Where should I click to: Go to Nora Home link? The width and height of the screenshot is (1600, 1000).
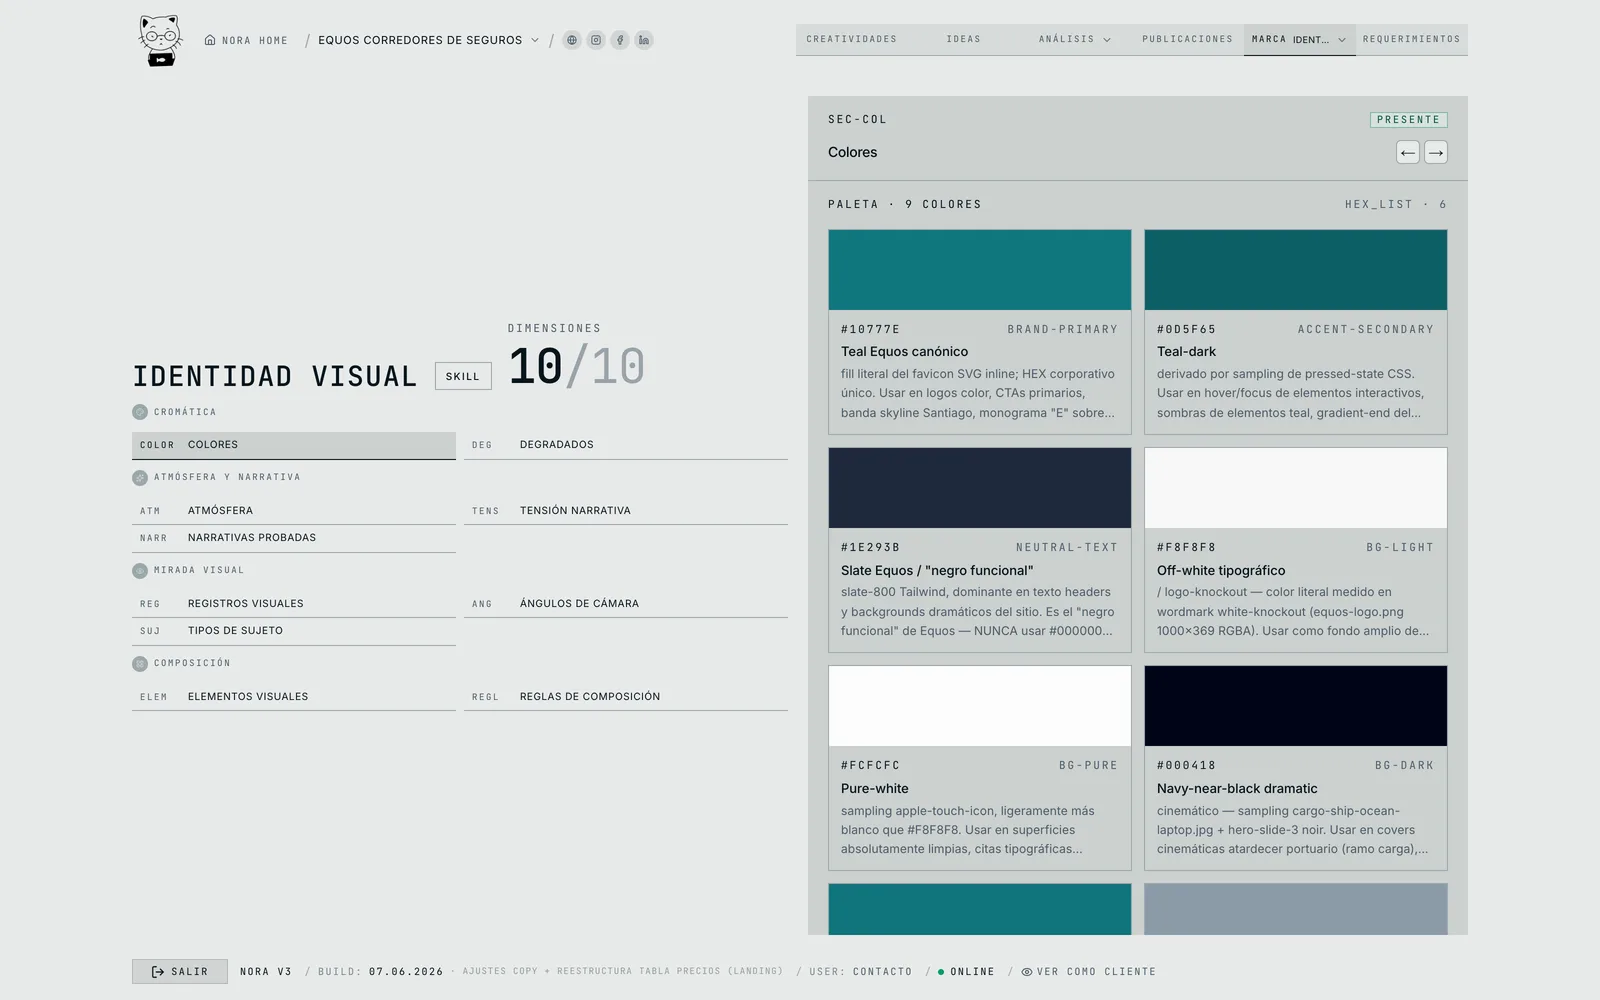tap(246, 41)
